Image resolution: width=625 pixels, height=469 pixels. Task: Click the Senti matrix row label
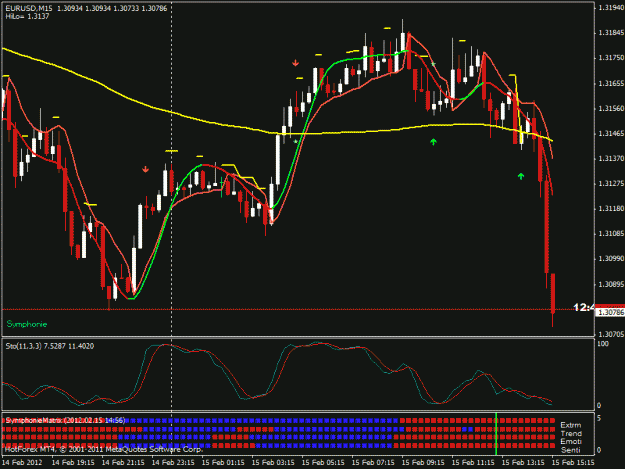(570, 450)
